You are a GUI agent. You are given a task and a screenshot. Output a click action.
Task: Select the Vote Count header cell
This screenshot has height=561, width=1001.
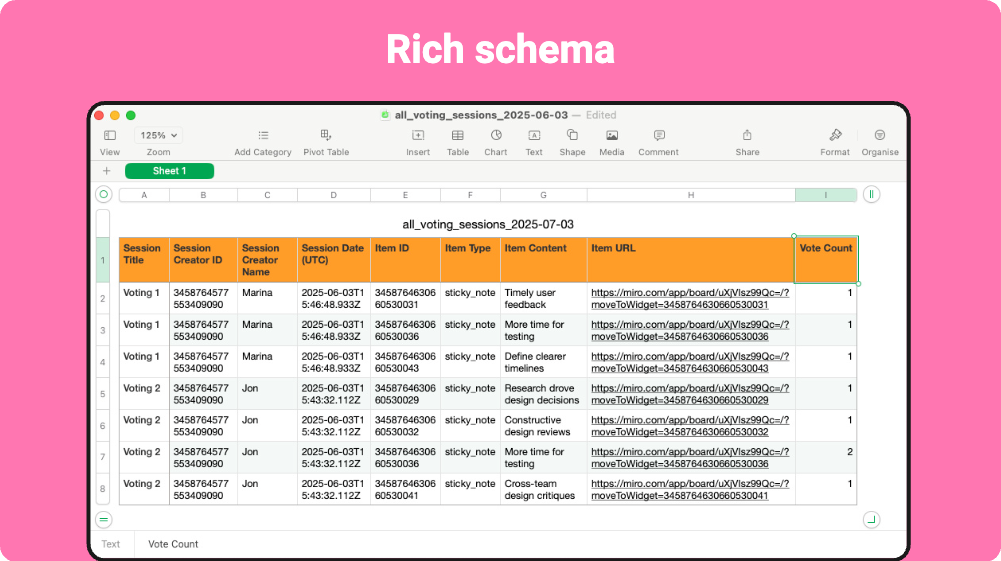tap(826, 260)
